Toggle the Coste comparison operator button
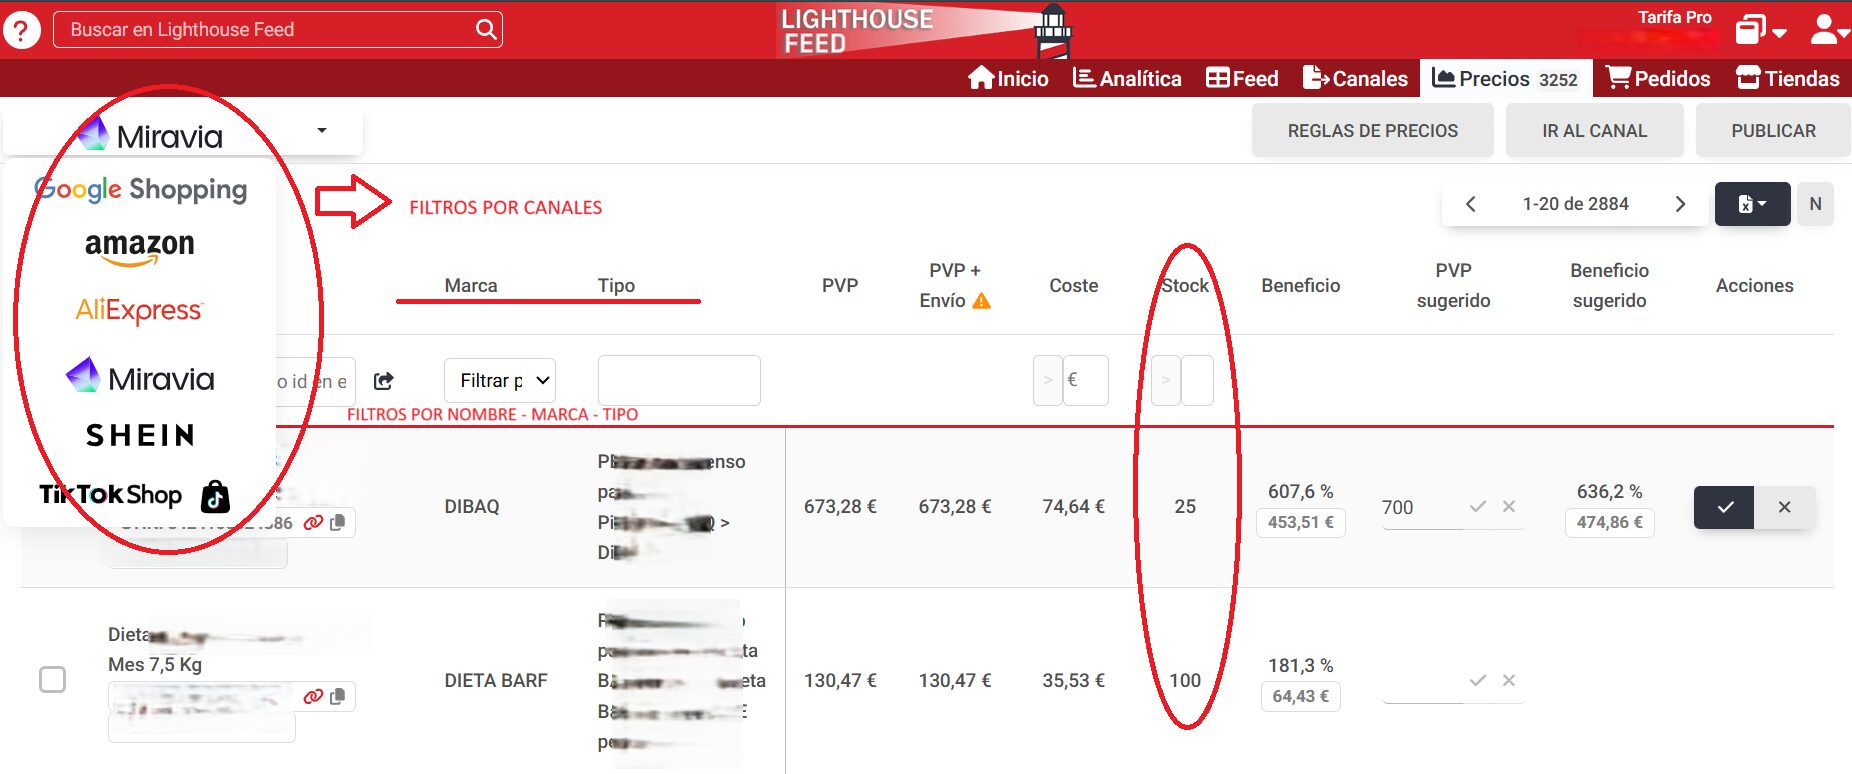This screenshot has height=774, width=1852. click(x=1047, y=380)
